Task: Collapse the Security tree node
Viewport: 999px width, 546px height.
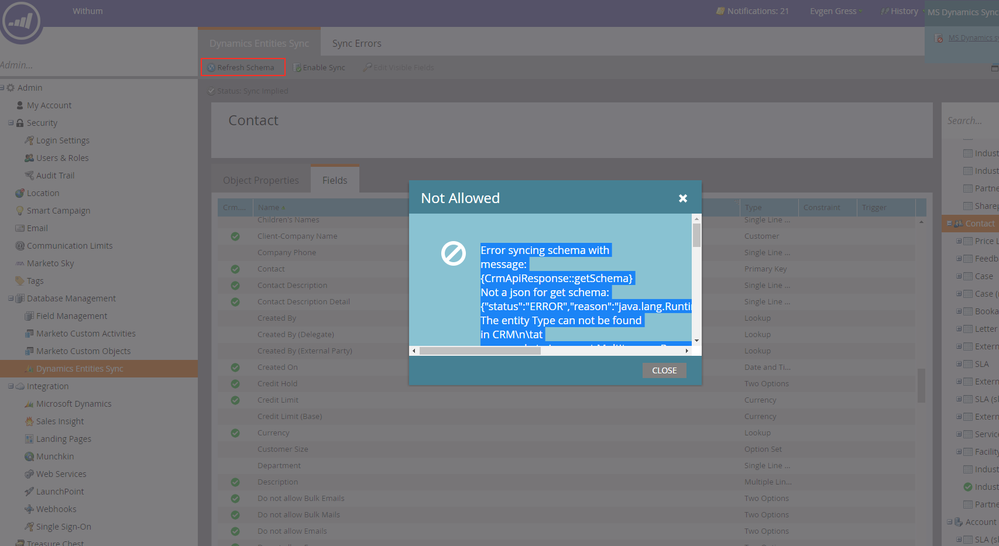Action: click(11, 123)
